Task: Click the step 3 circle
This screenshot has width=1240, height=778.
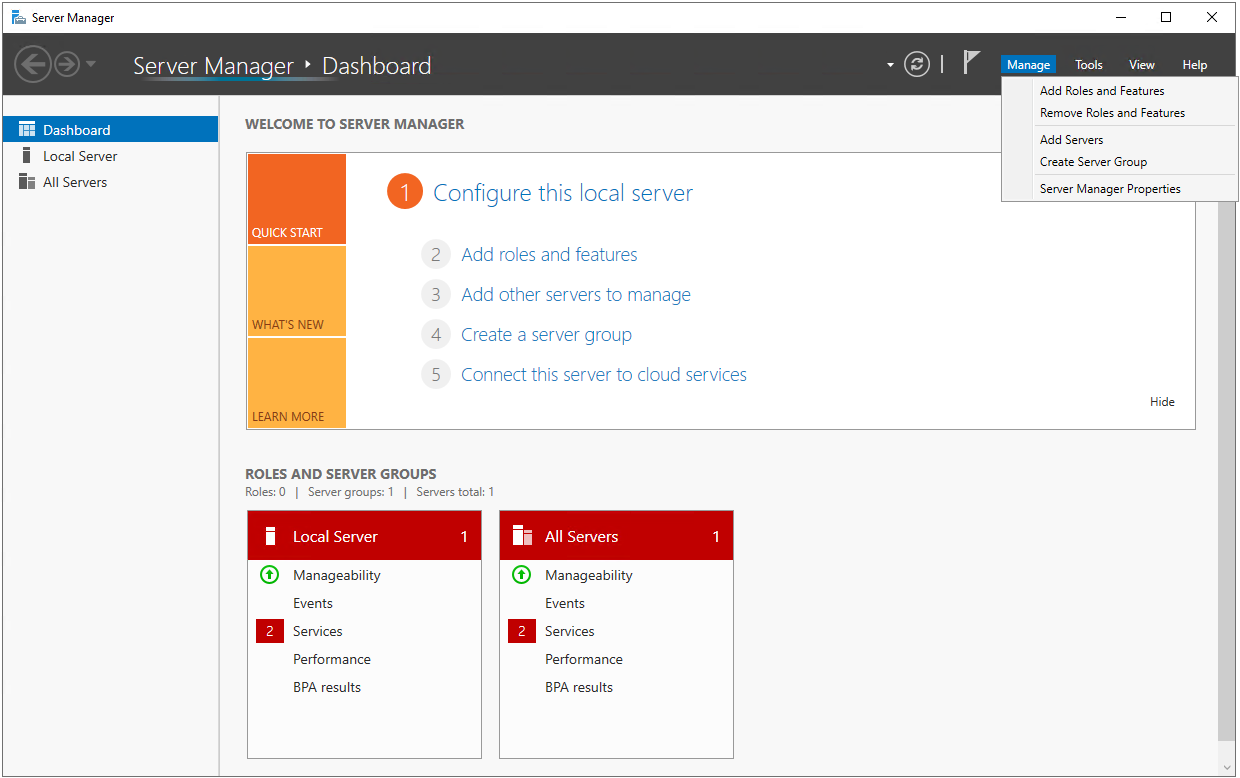Action: pos(436,295)
